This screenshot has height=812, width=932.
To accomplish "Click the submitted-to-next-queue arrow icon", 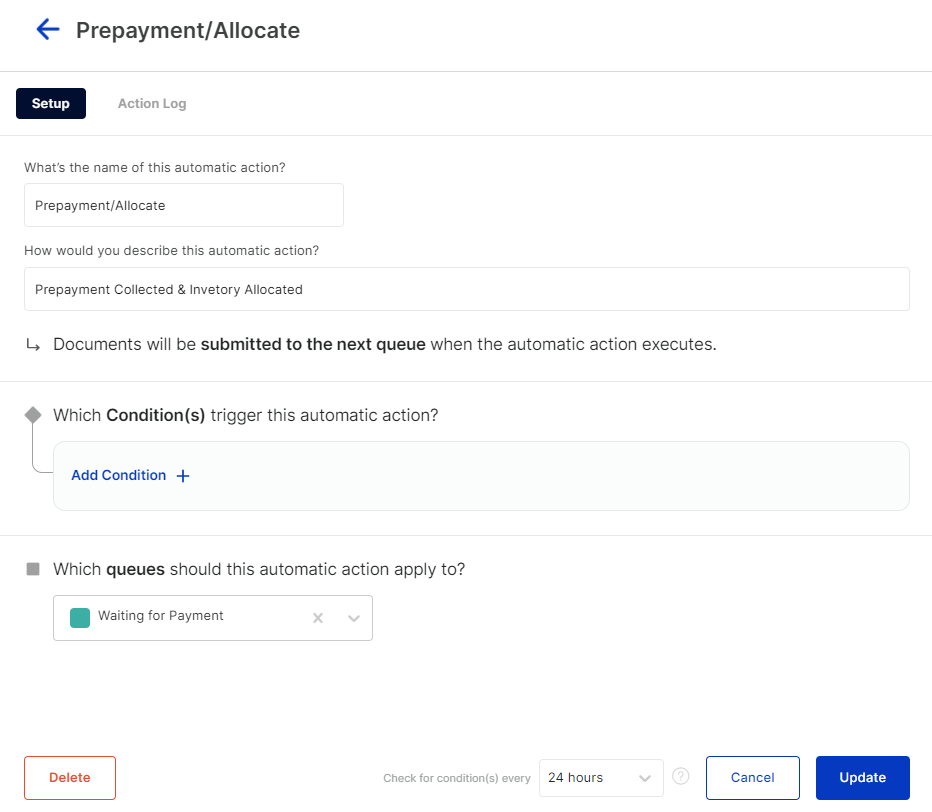I will [33, 345].
